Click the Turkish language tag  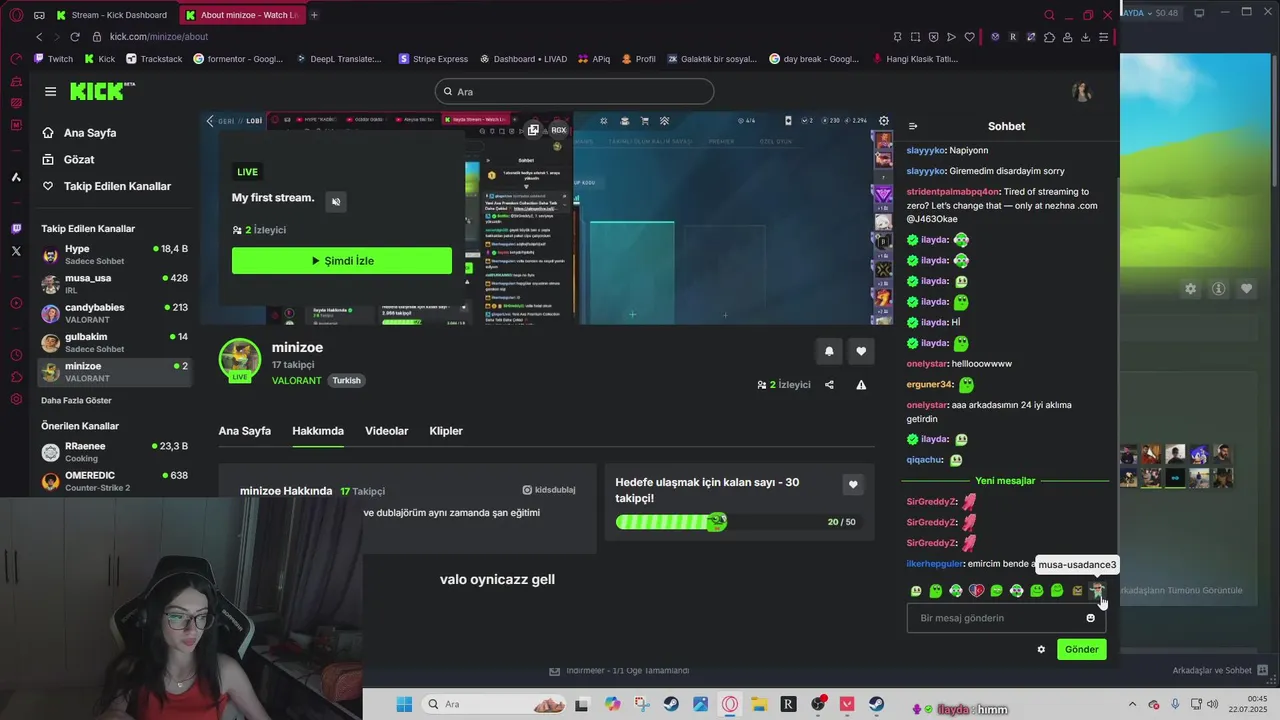[x=347, y=381]
